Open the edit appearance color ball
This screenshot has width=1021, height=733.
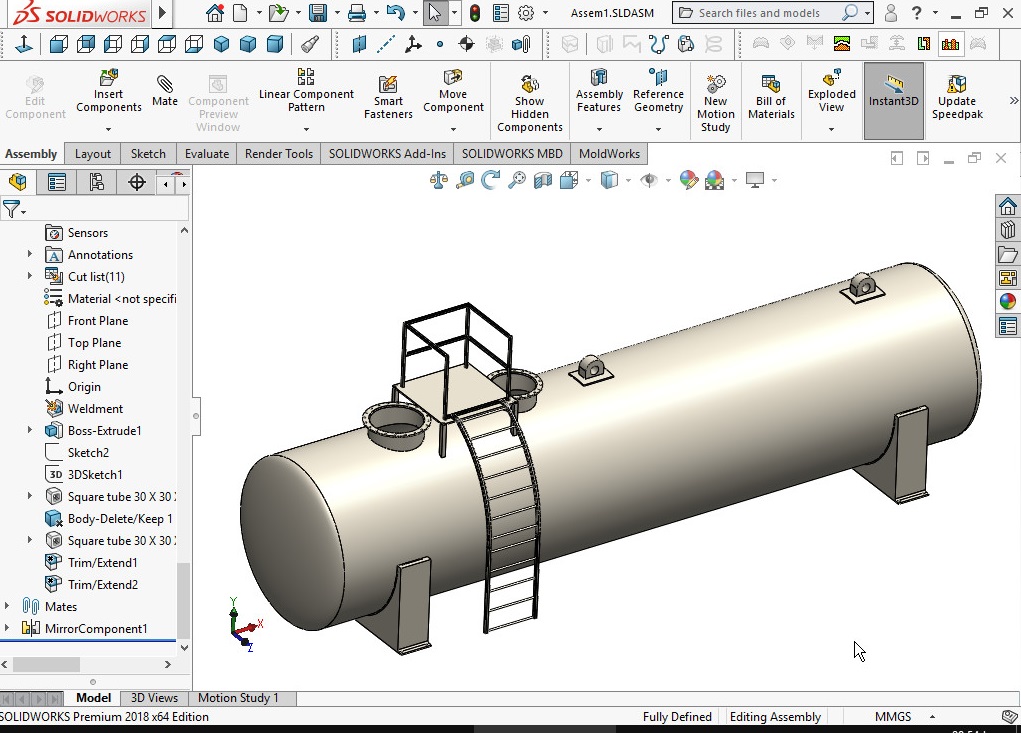688,180
